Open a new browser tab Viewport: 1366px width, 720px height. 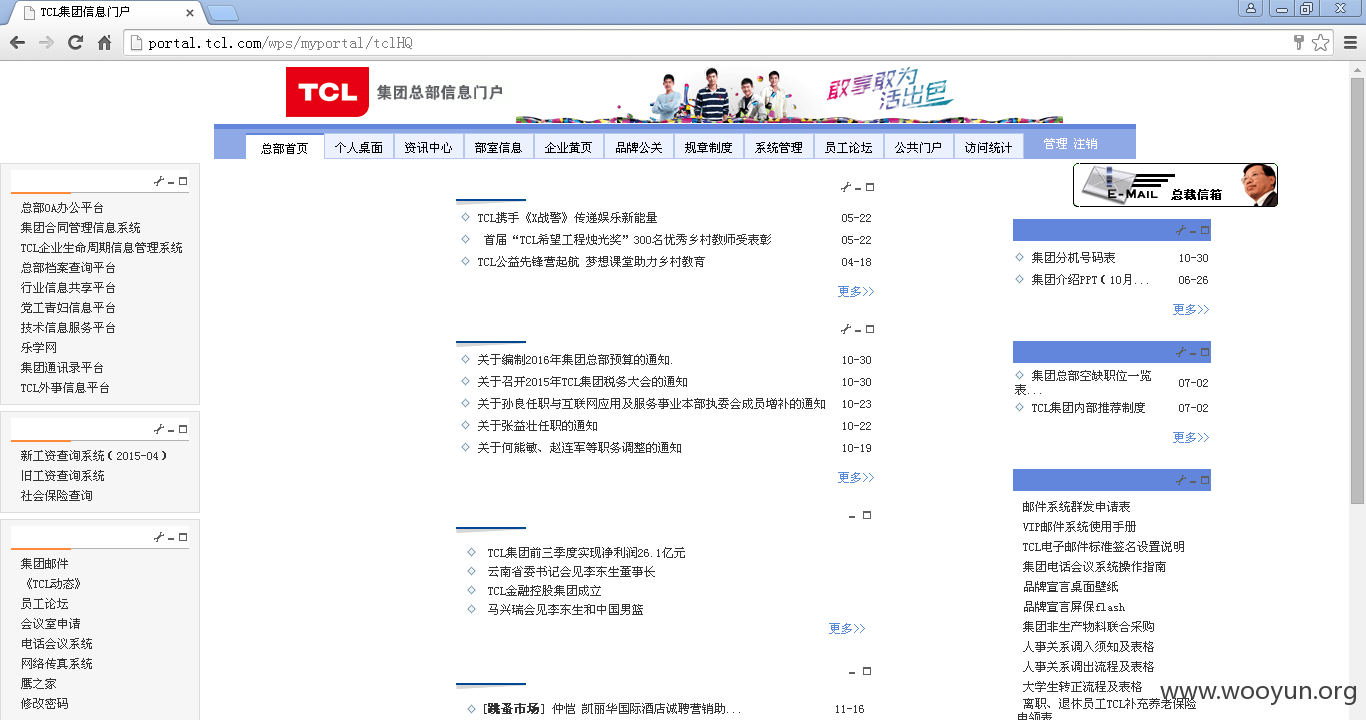point(223,12)
